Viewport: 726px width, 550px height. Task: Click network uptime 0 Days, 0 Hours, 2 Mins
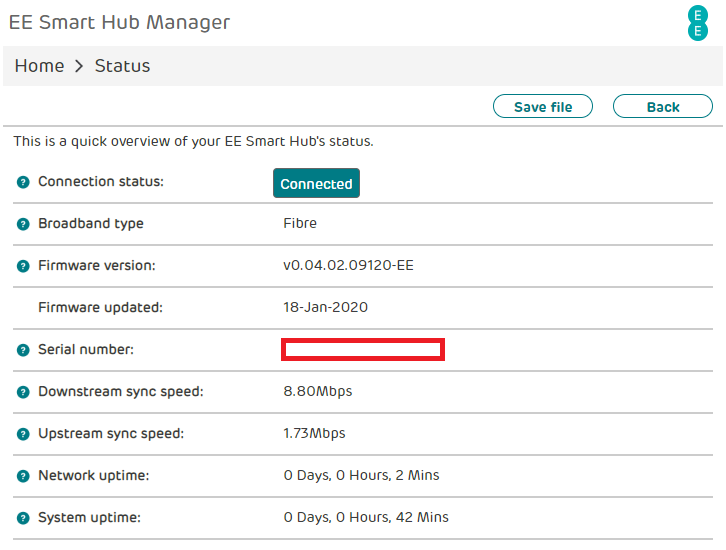point(361,475)
